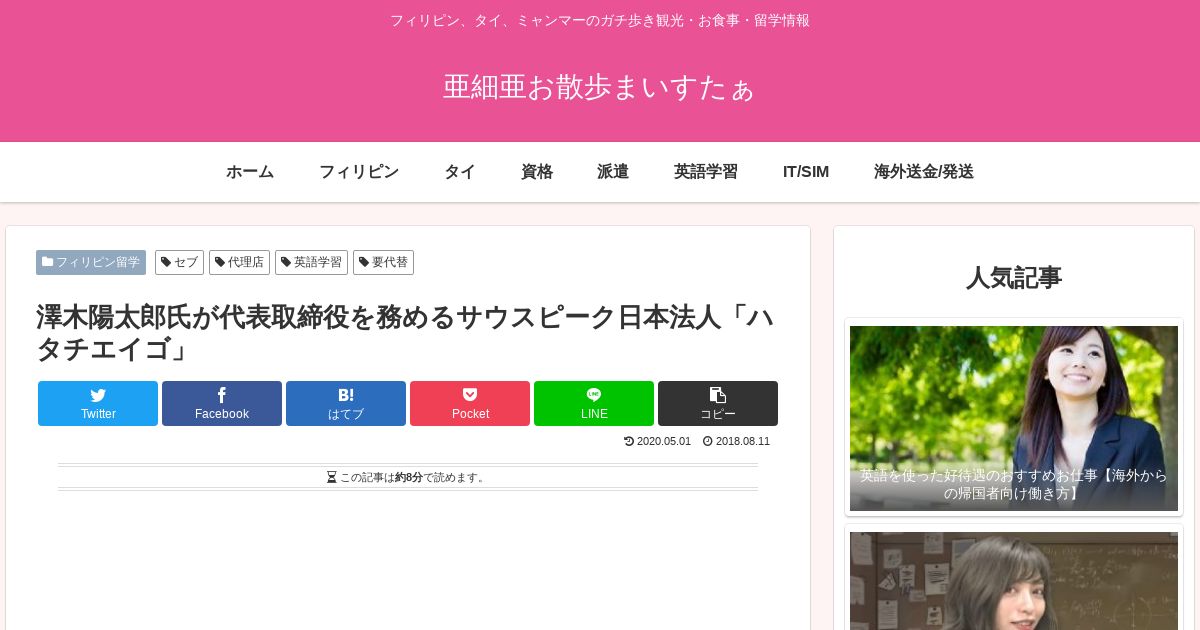The image size is (1200, 630).
Task: Open the セブ tag
Action: point(179,262)
